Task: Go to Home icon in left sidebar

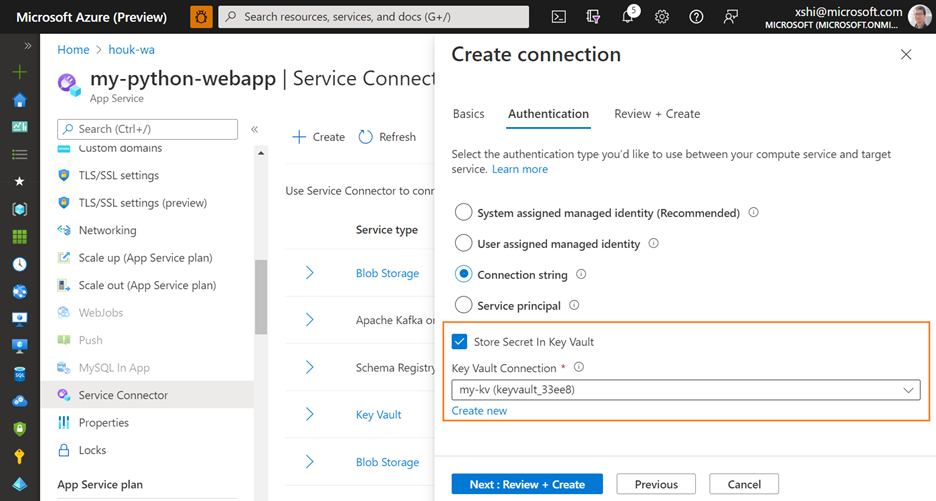Action: [x=20, y=99]
